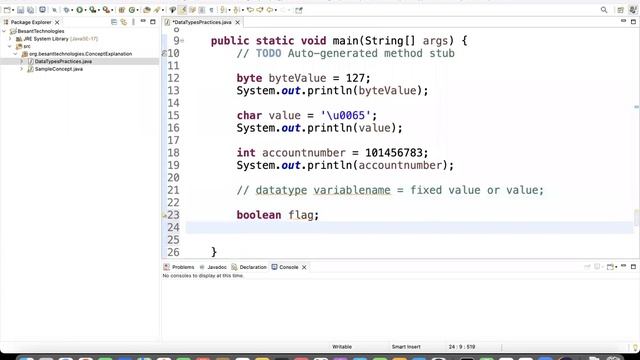Toggle Pin Editor icon in toolbar

299,10
